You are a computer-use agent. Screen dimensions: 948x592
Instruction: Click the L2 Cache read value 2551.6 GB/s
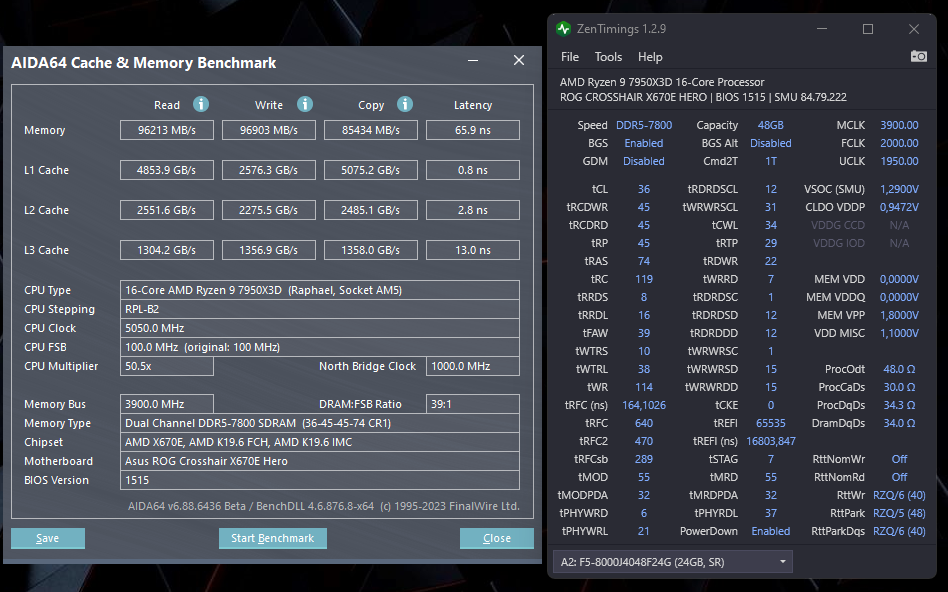pyautogui.click(x=167, y=210)
